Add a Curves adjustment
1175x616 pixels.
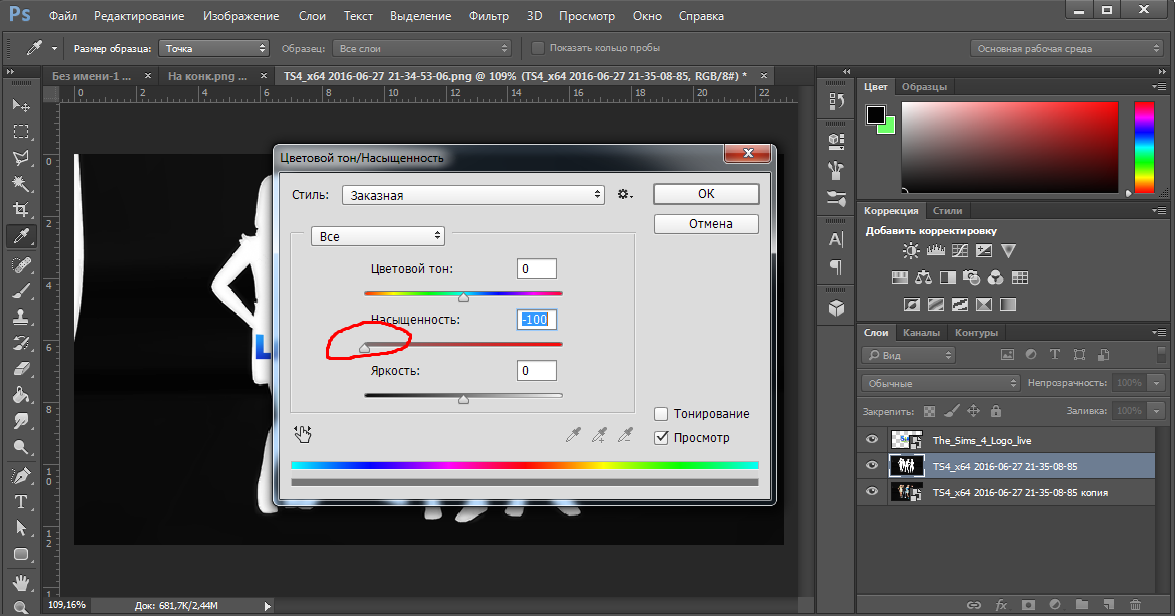[960, 251]
